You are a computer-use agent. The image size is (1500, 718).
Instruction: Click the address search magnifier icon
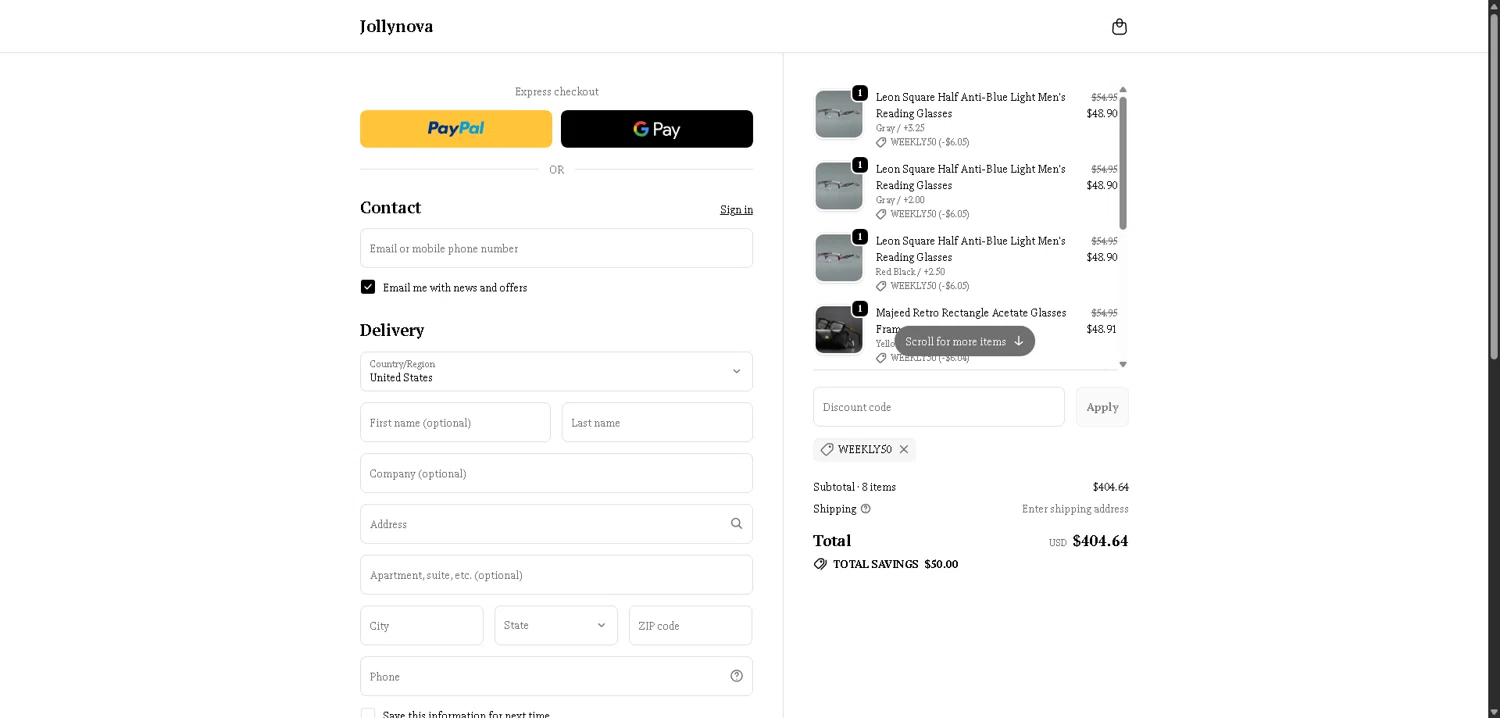736,523
